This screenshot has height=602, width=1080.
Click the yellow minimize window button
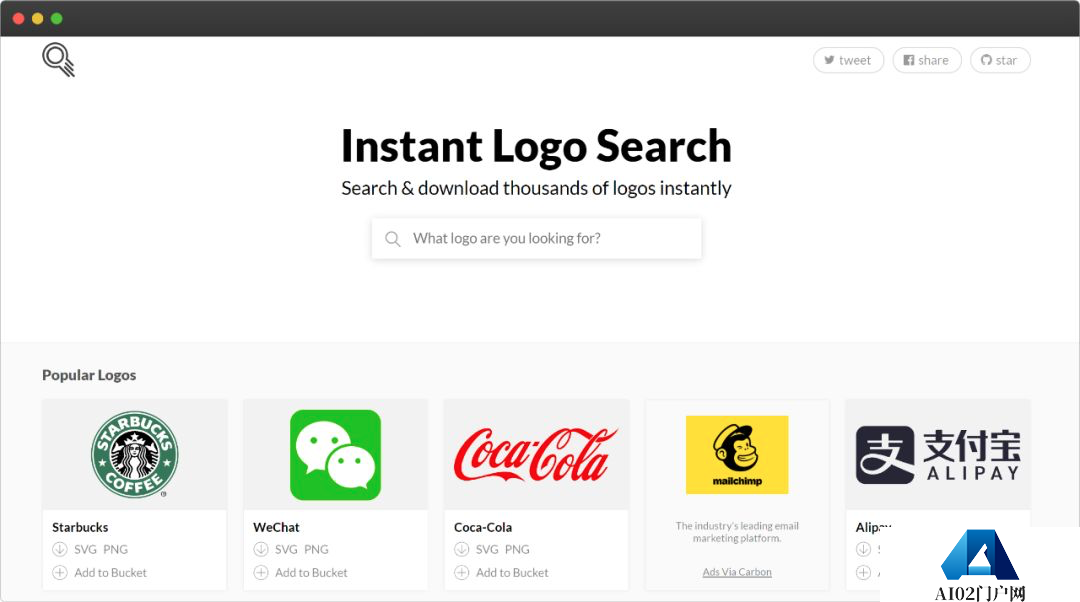click(37, 19)
